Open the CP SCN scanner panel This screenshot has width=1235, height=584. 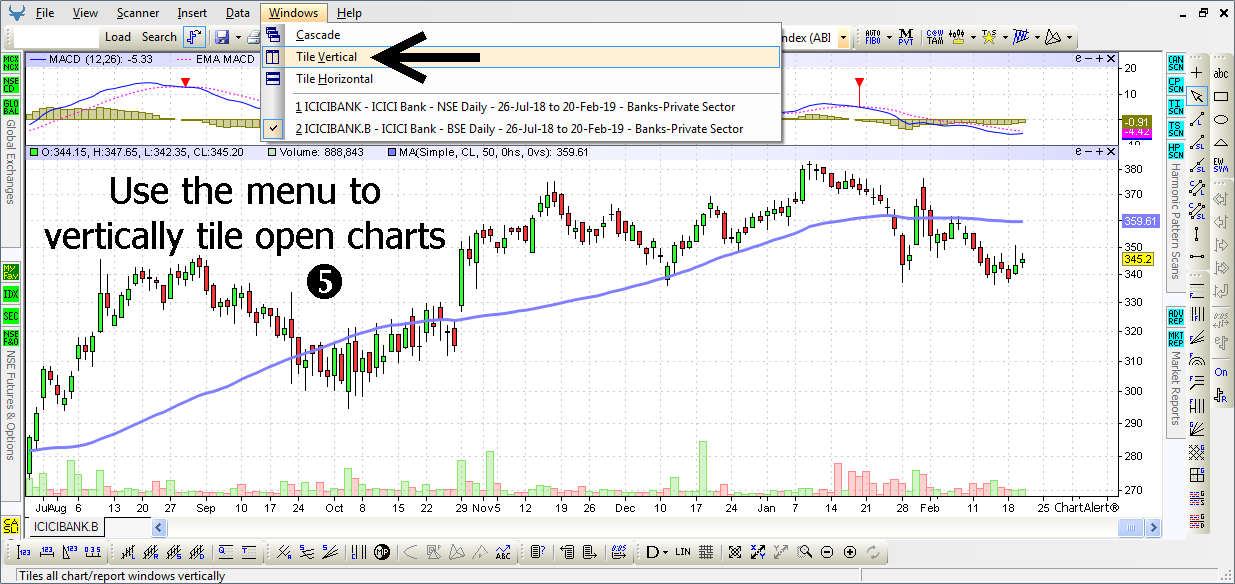pyautogui.click(x=1176, y=85)
